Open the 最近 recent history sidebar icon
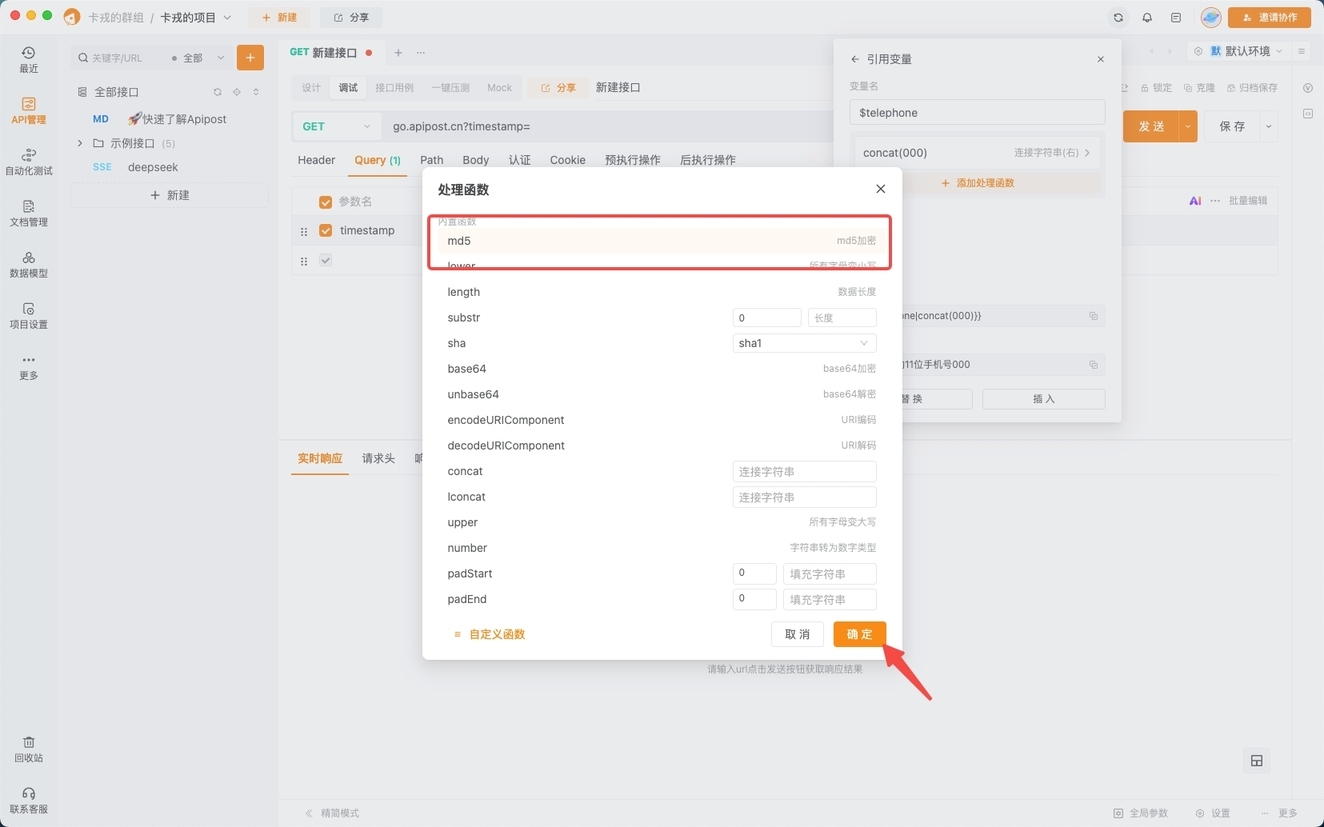The height and width of the screenshot is (827, 1324). [x=28, y=59]
